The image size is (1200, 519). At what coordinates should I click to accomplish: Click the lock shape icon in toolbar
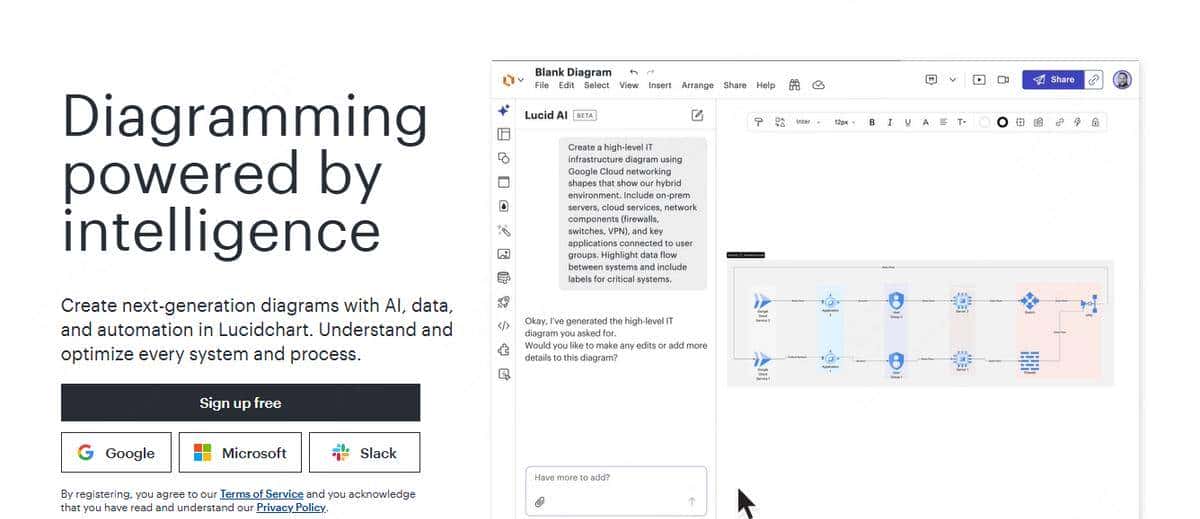click(1096, 122)
